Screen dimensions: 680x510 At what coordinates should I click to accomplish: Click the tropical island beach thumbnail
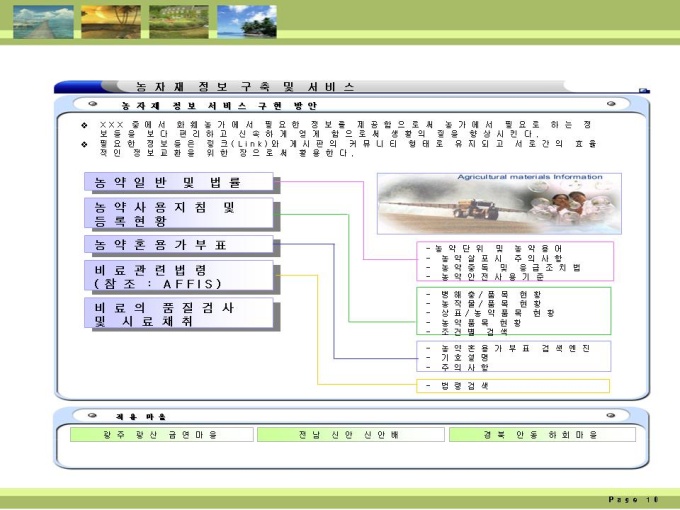coord(247,22)
